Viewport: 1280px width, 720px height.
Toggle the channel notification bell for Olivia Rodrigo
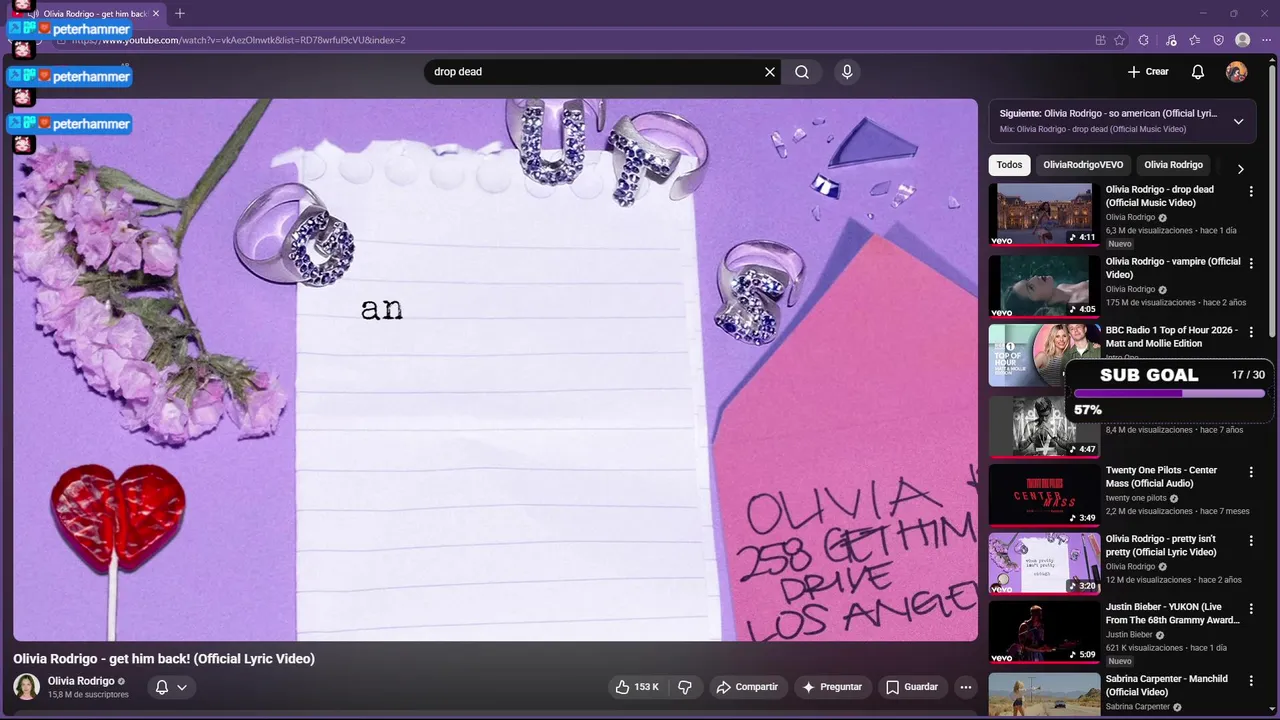(162, 687)
